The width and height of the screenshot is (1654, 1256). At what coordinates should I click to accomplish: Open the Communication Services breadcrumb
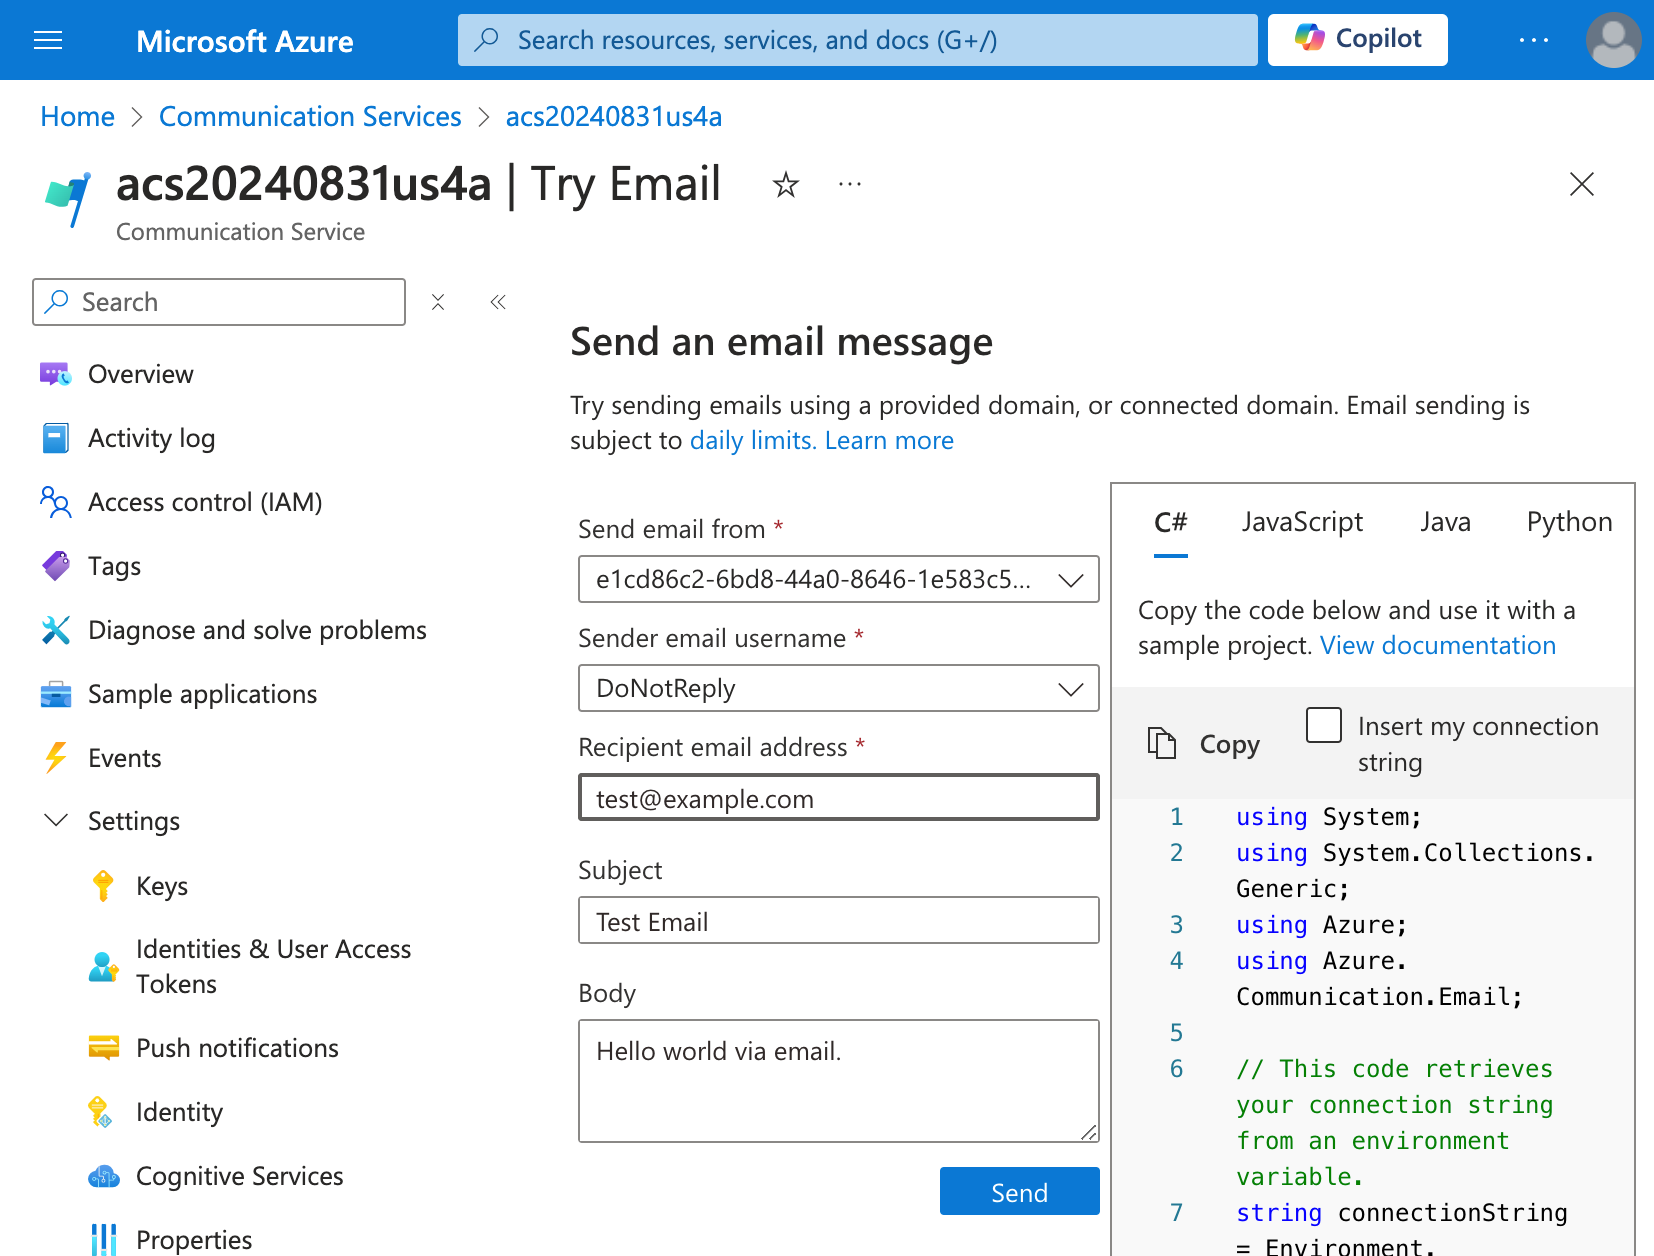tap(310, 117)
